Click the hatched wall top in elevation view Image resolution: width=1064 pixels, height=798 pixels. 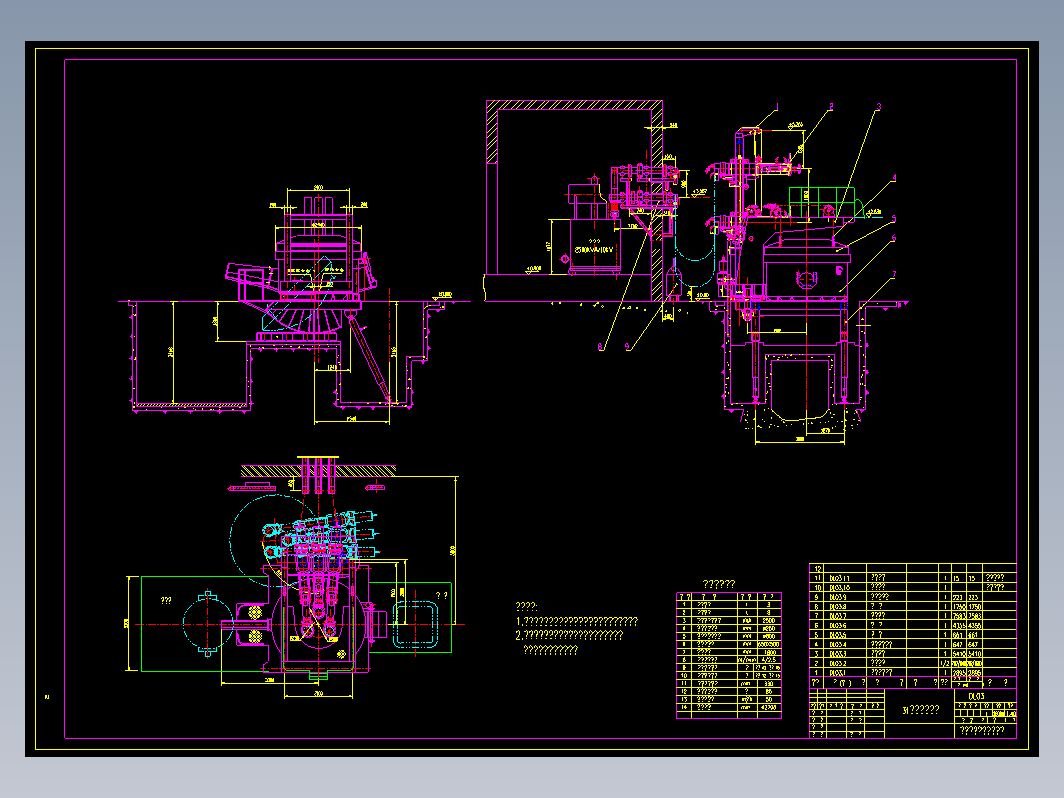click(x=574, y=105)
